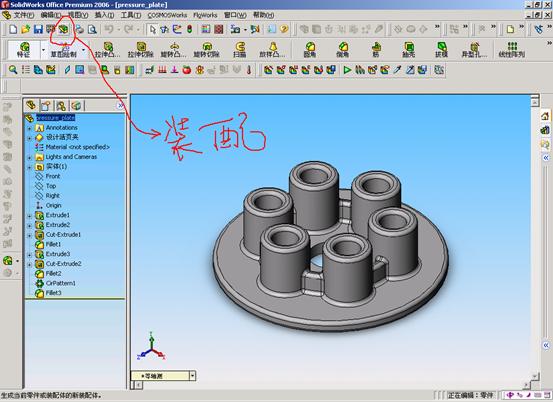Click the Make Assembly from Part icon
The width and height of the screenshot is (553, 402).
click(63, 29)
